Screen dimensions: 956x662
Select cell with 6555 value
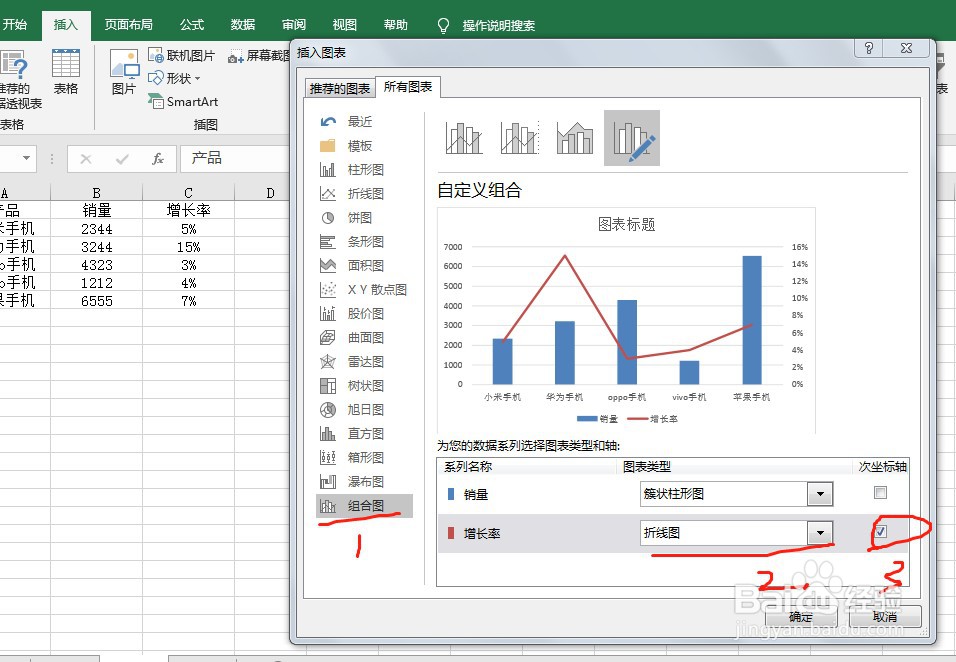click(x=96, y=301)
